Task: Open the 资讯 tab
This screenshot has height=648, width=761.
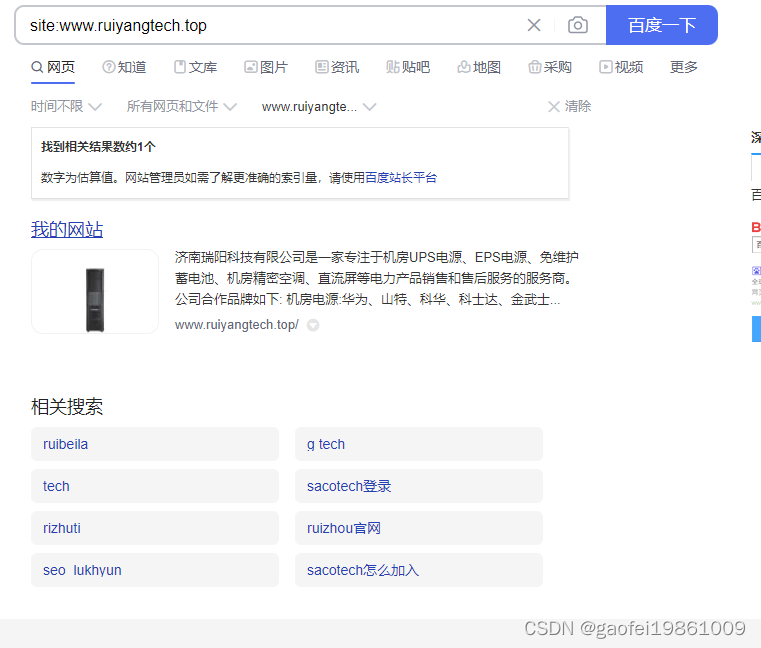Action: coord(337,67)
